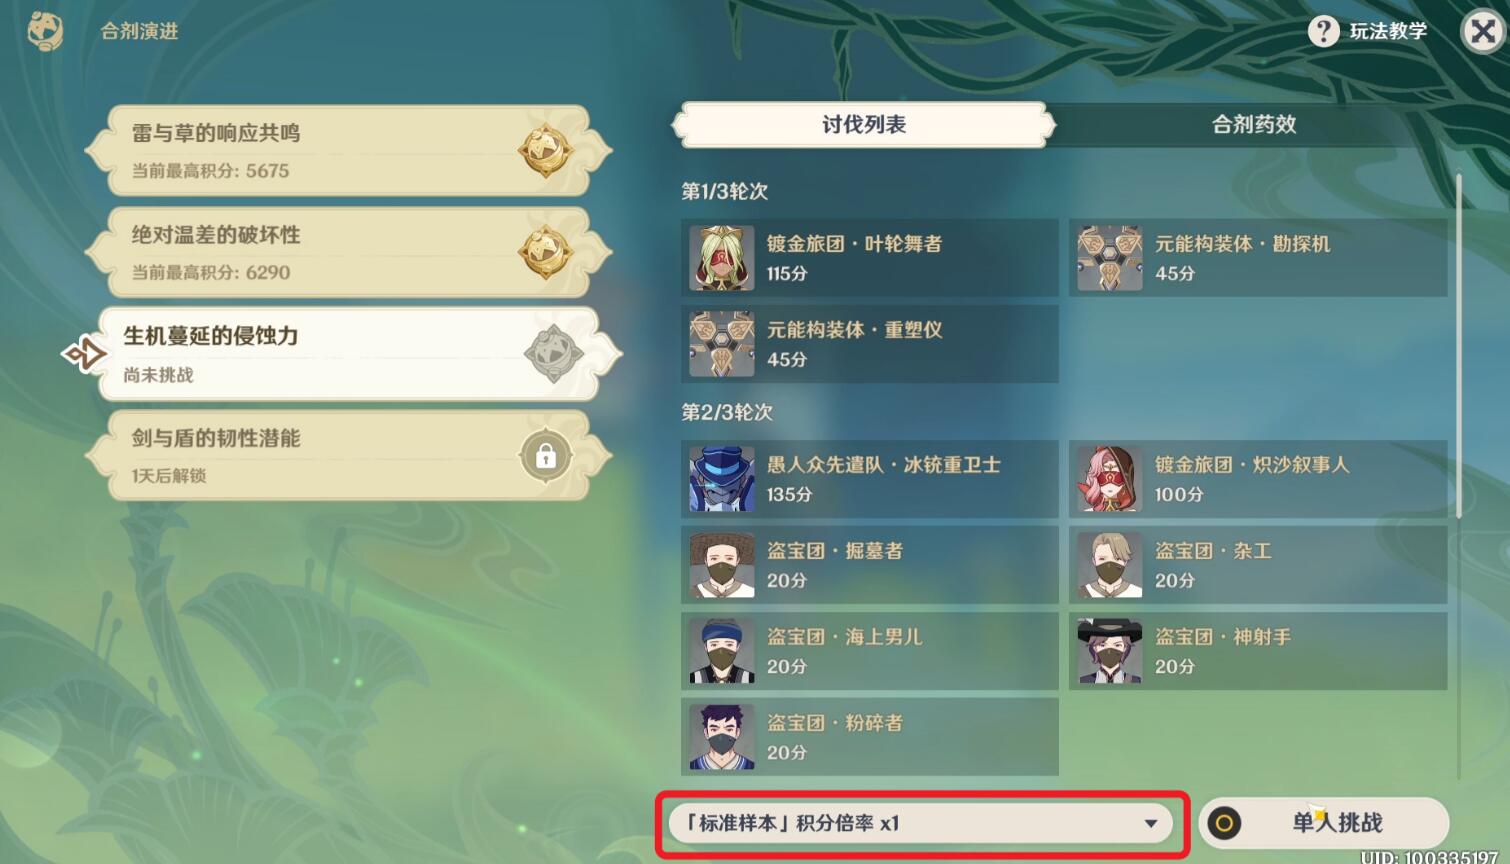Start the 单人挑战 challenge button
1510x864 pixels.
coord(1324,823)
